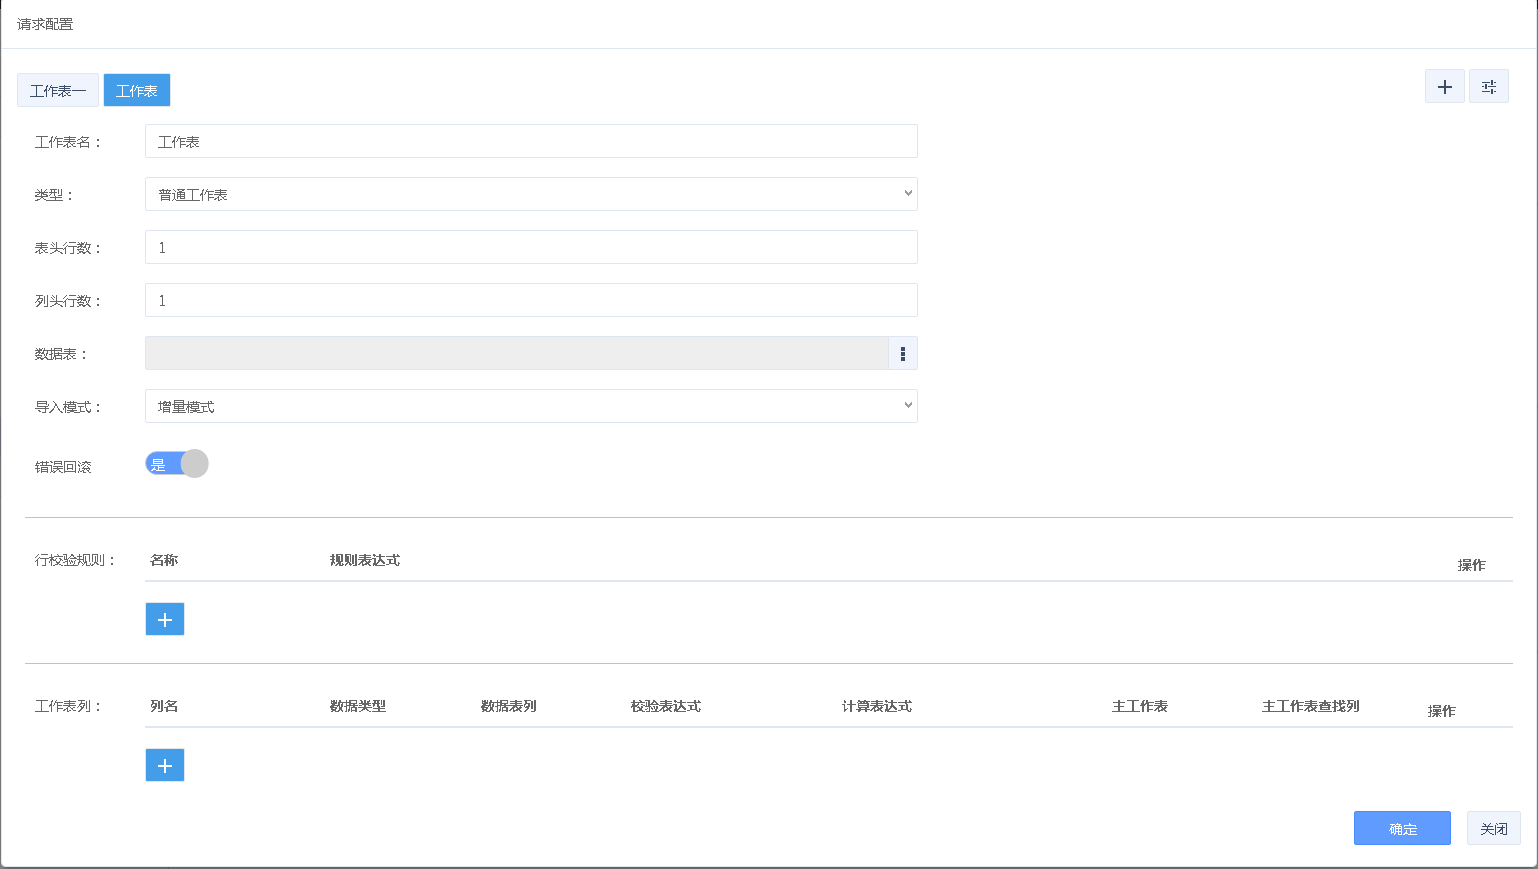Click the three-dot button in 数据表 field
The width and height of the screenshot is (1538, 869).
pos(902,354)
